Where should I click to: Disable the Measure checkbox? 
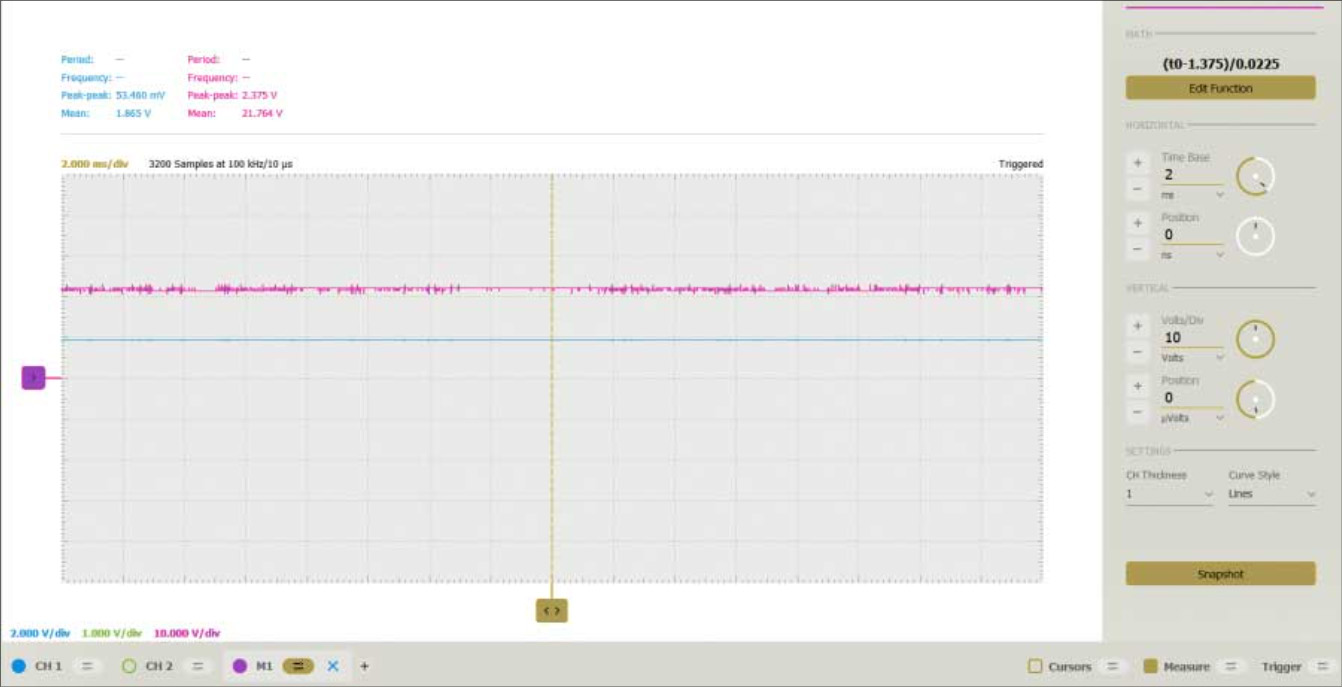point(1150,666)
